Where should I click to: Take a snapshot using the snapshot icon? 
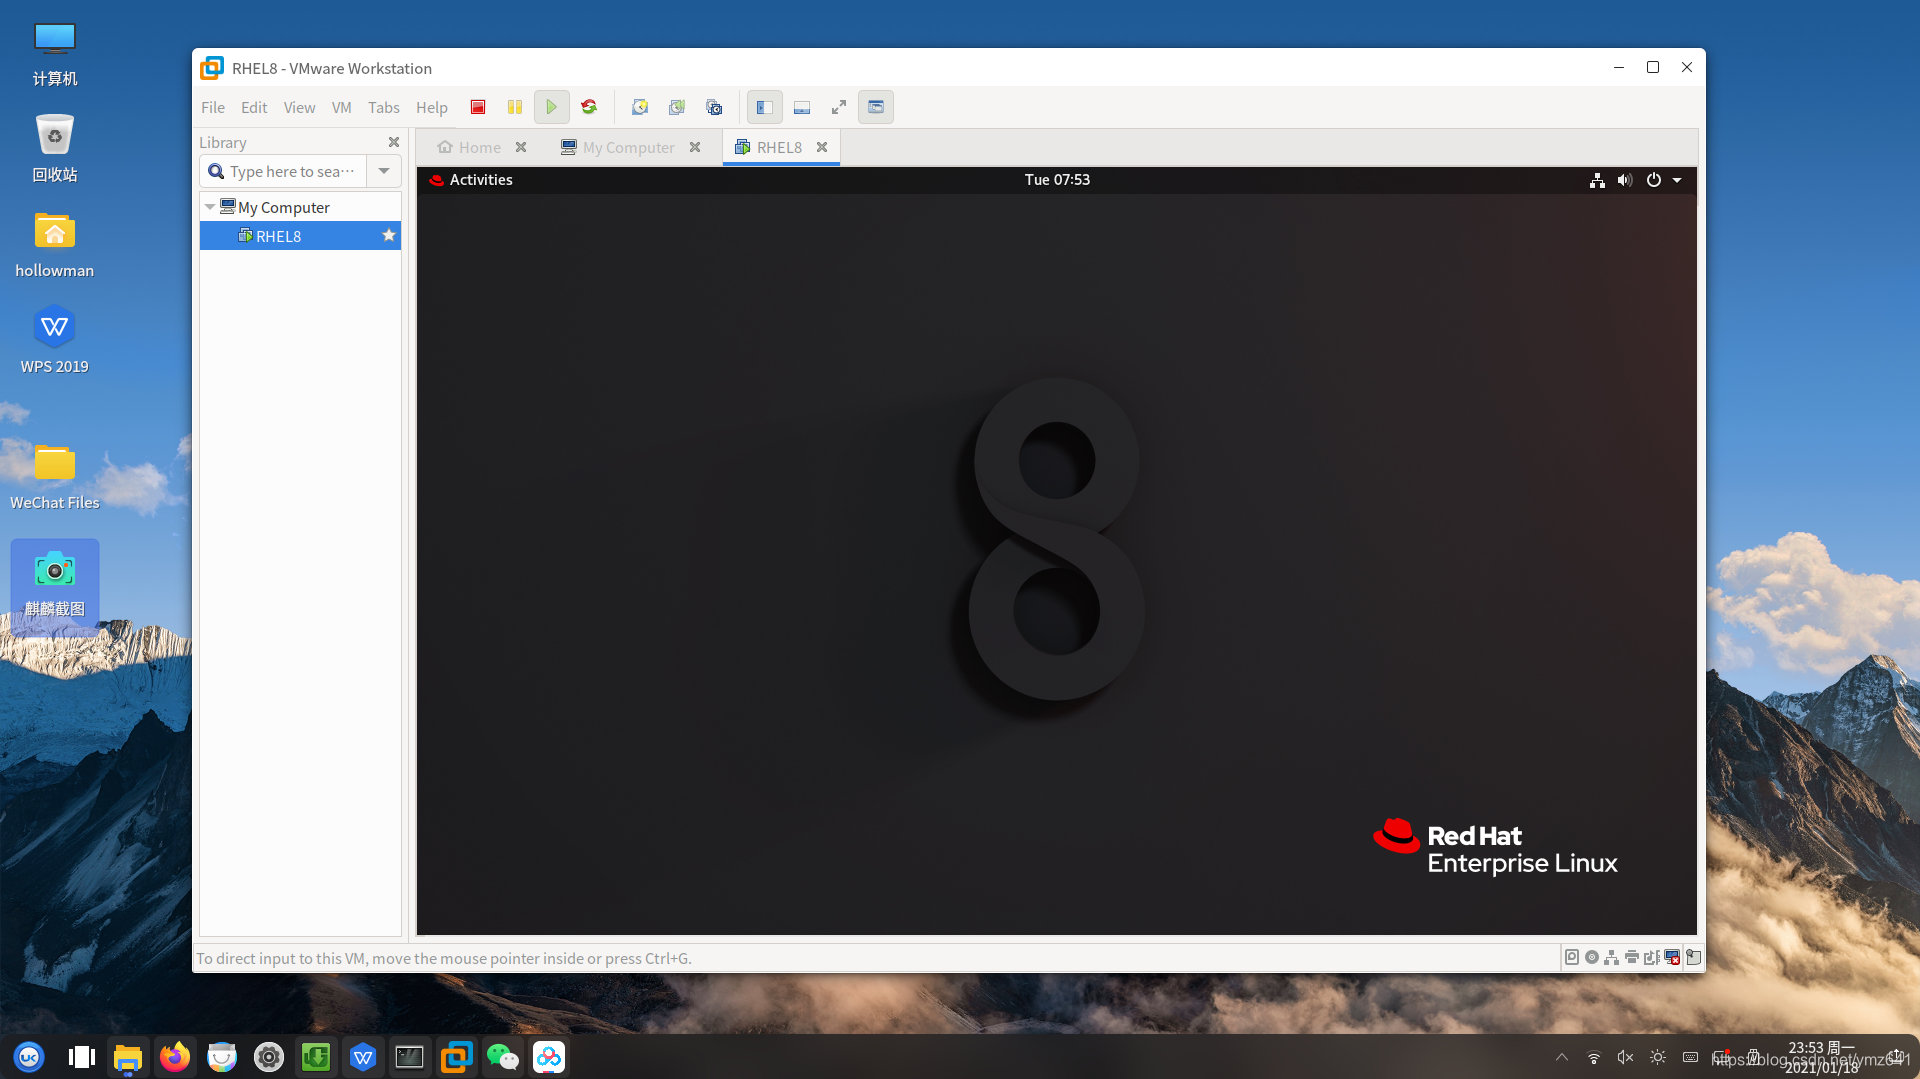coord(640,107)
